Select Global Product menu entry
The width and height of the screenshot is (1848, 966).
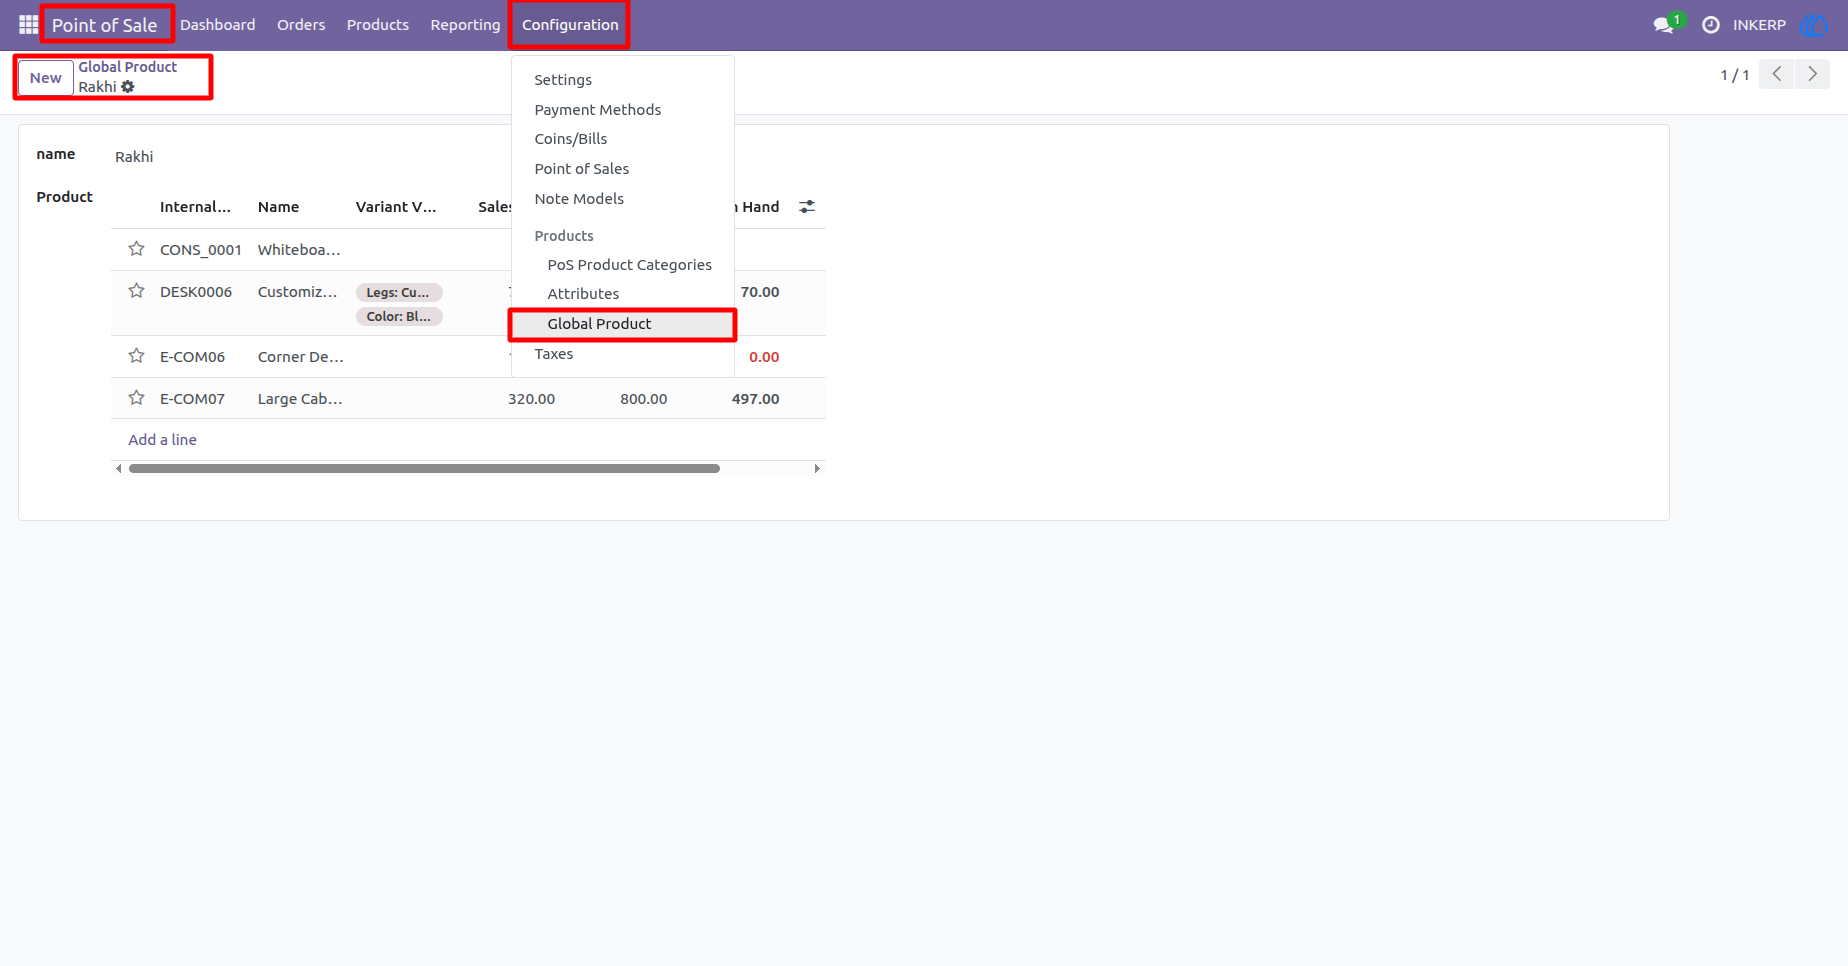[x=622, y=324]
